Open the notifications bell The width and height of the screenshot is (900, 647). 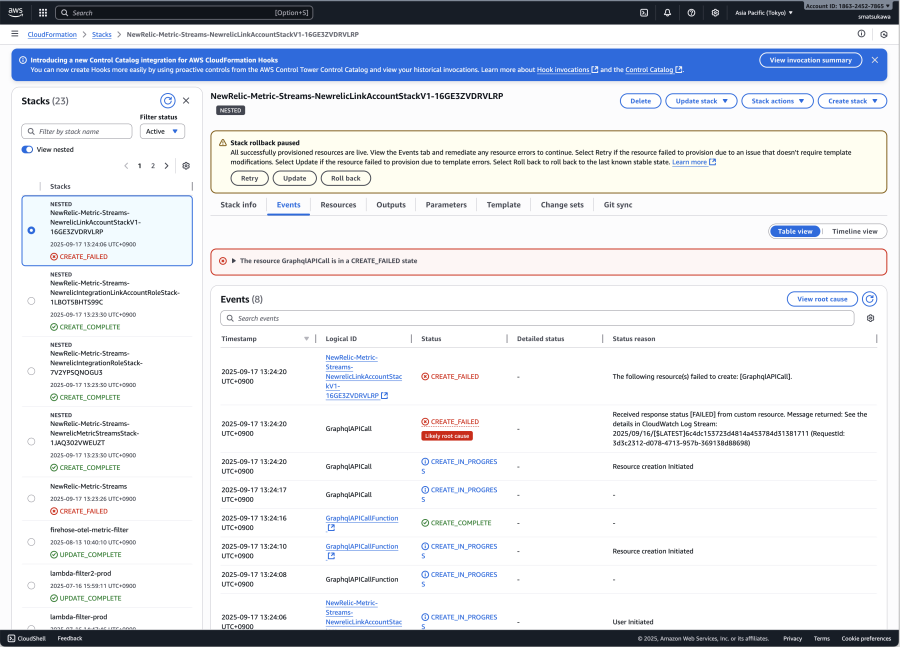pos(668,13)
